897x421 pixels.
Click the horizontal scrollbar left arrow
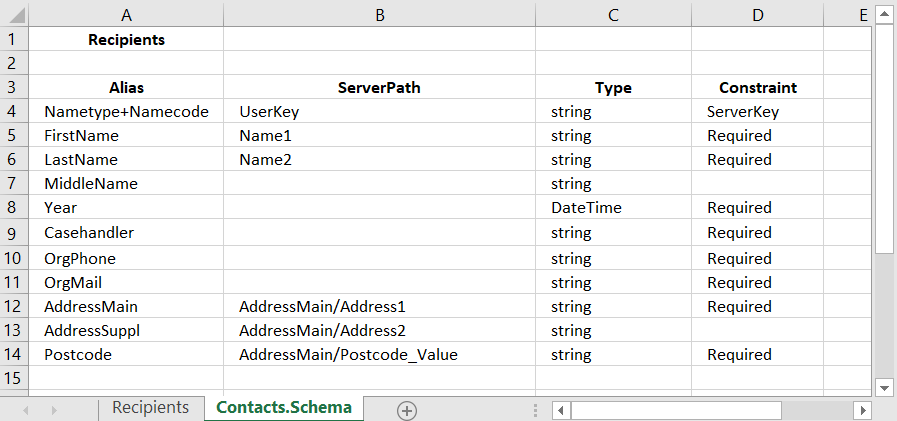coord(562,409)
